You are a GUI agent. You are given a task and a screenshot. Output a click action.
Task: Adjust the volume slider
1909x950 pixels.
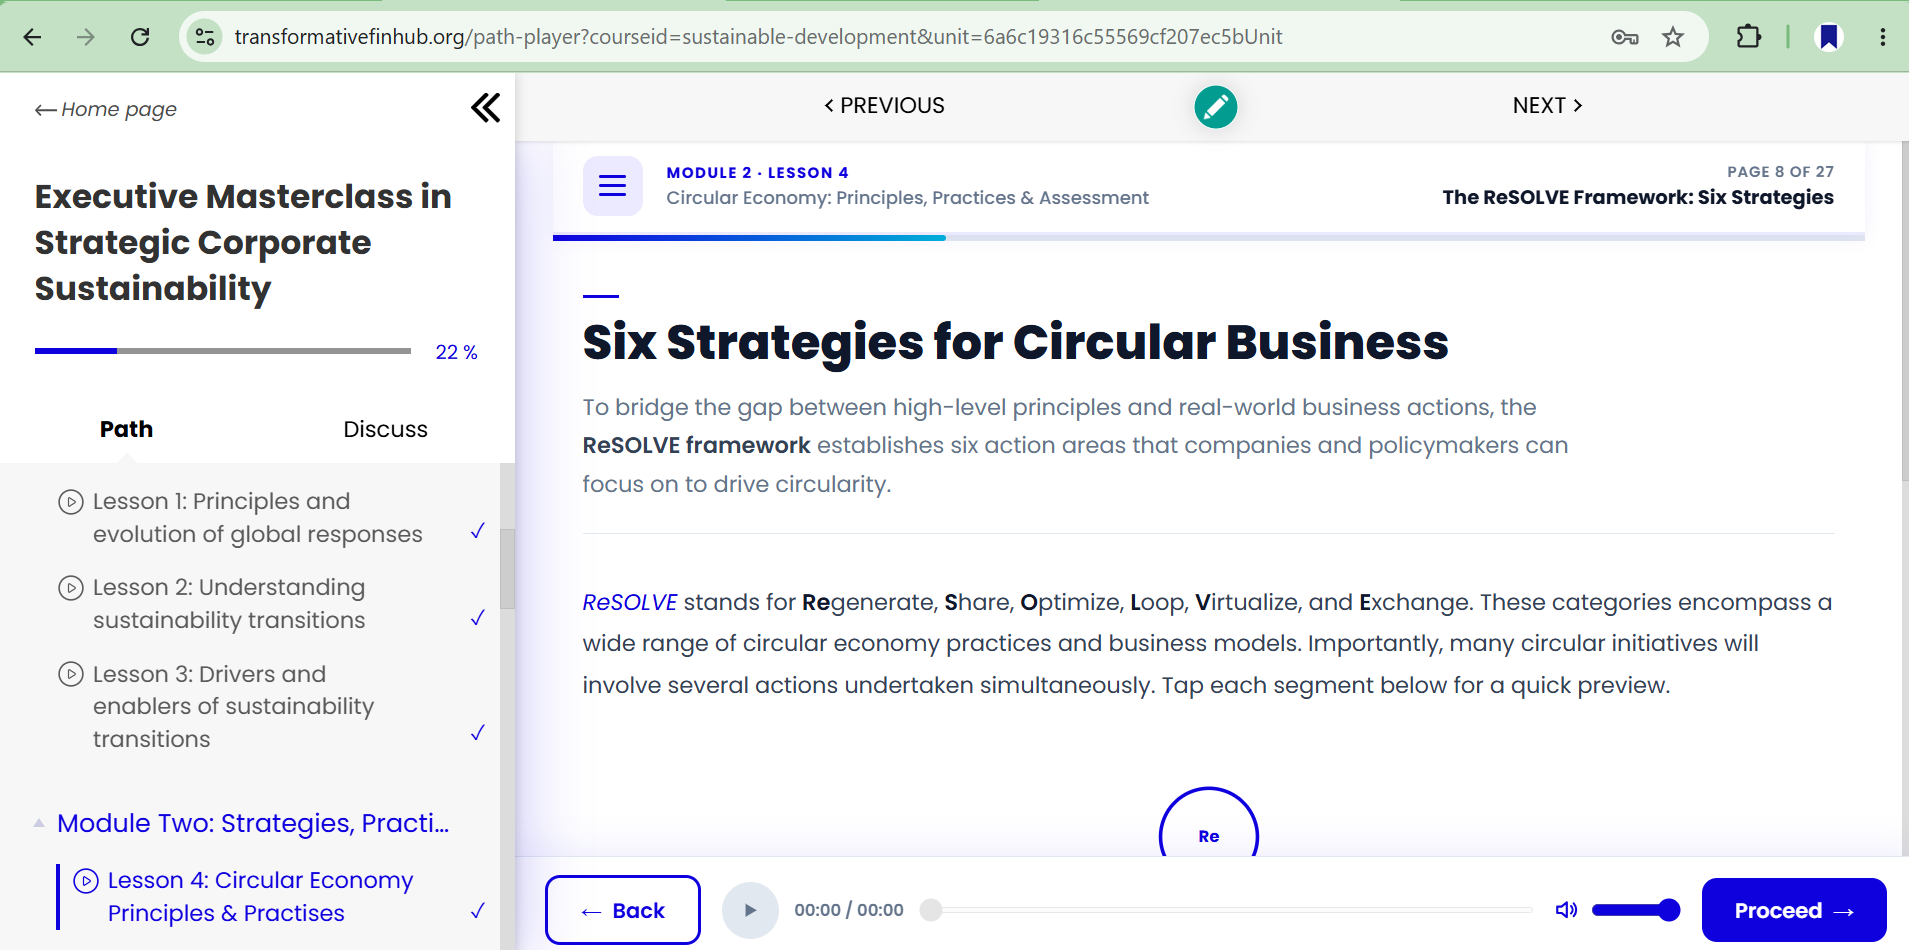pos(1636,910)
